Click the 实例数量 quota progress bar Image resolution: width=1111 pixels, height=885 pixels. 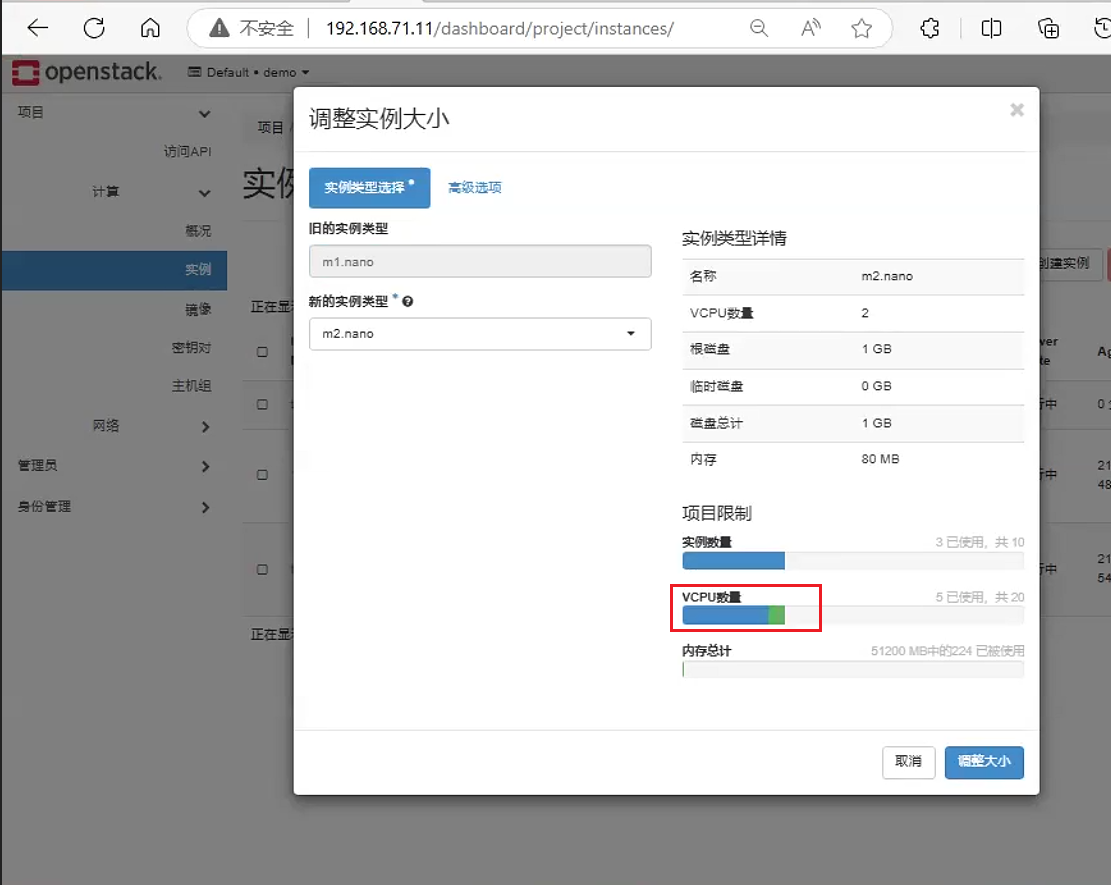[853, 561]
